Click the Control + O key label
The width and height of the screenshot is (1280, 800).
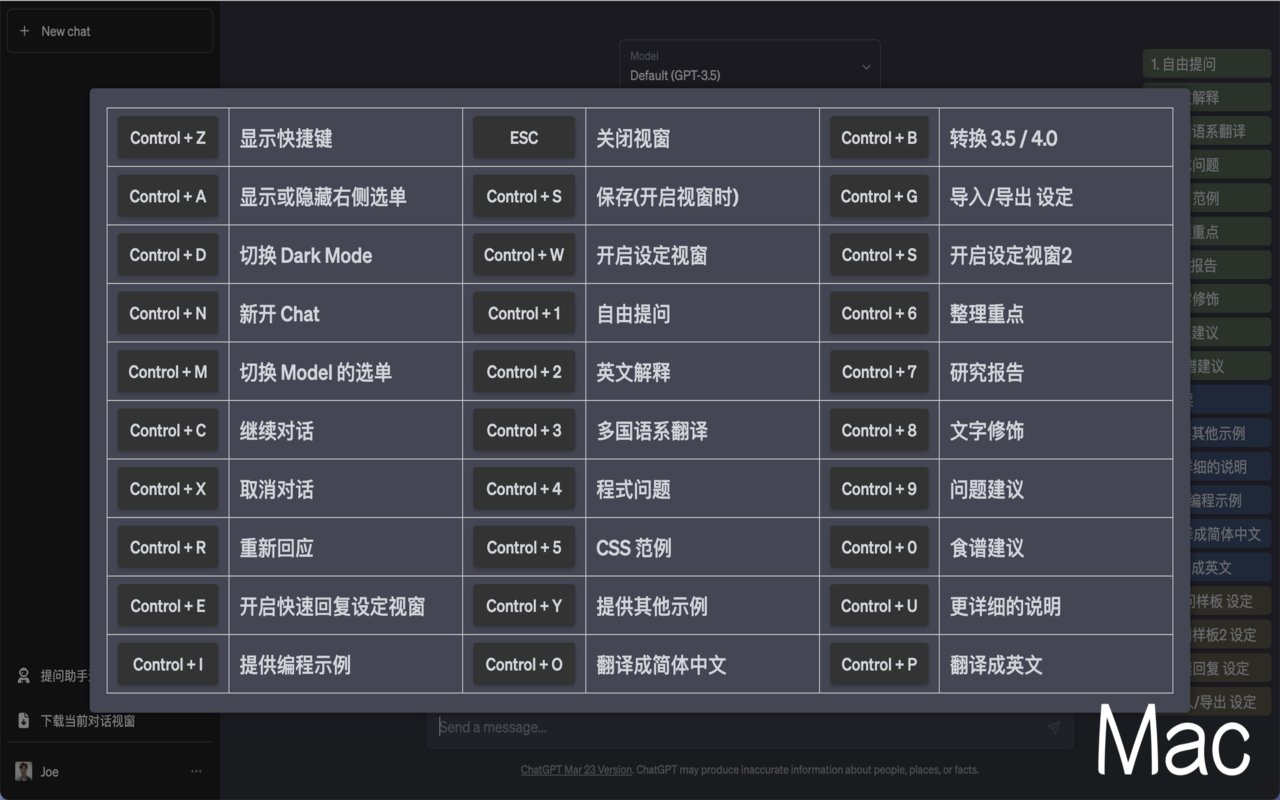[x=524, y=664]
